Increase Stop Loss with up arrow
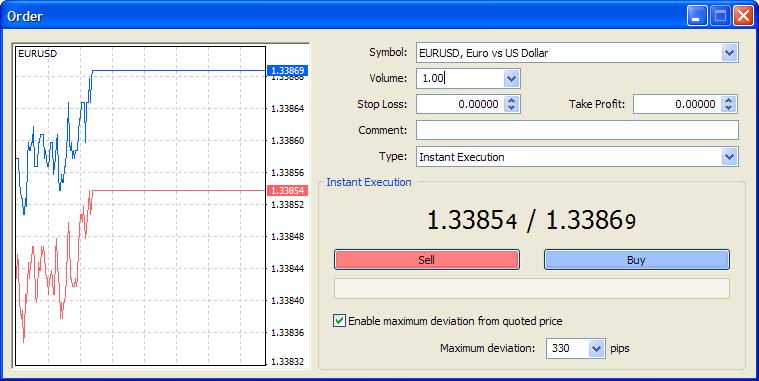 512,100
